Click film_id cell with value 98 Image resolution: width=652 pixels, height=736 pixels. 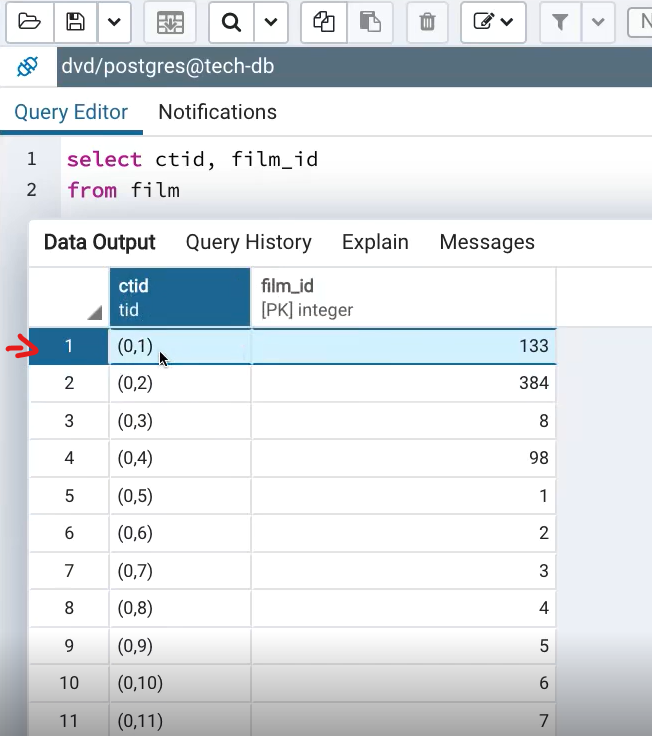pos(404,458)
